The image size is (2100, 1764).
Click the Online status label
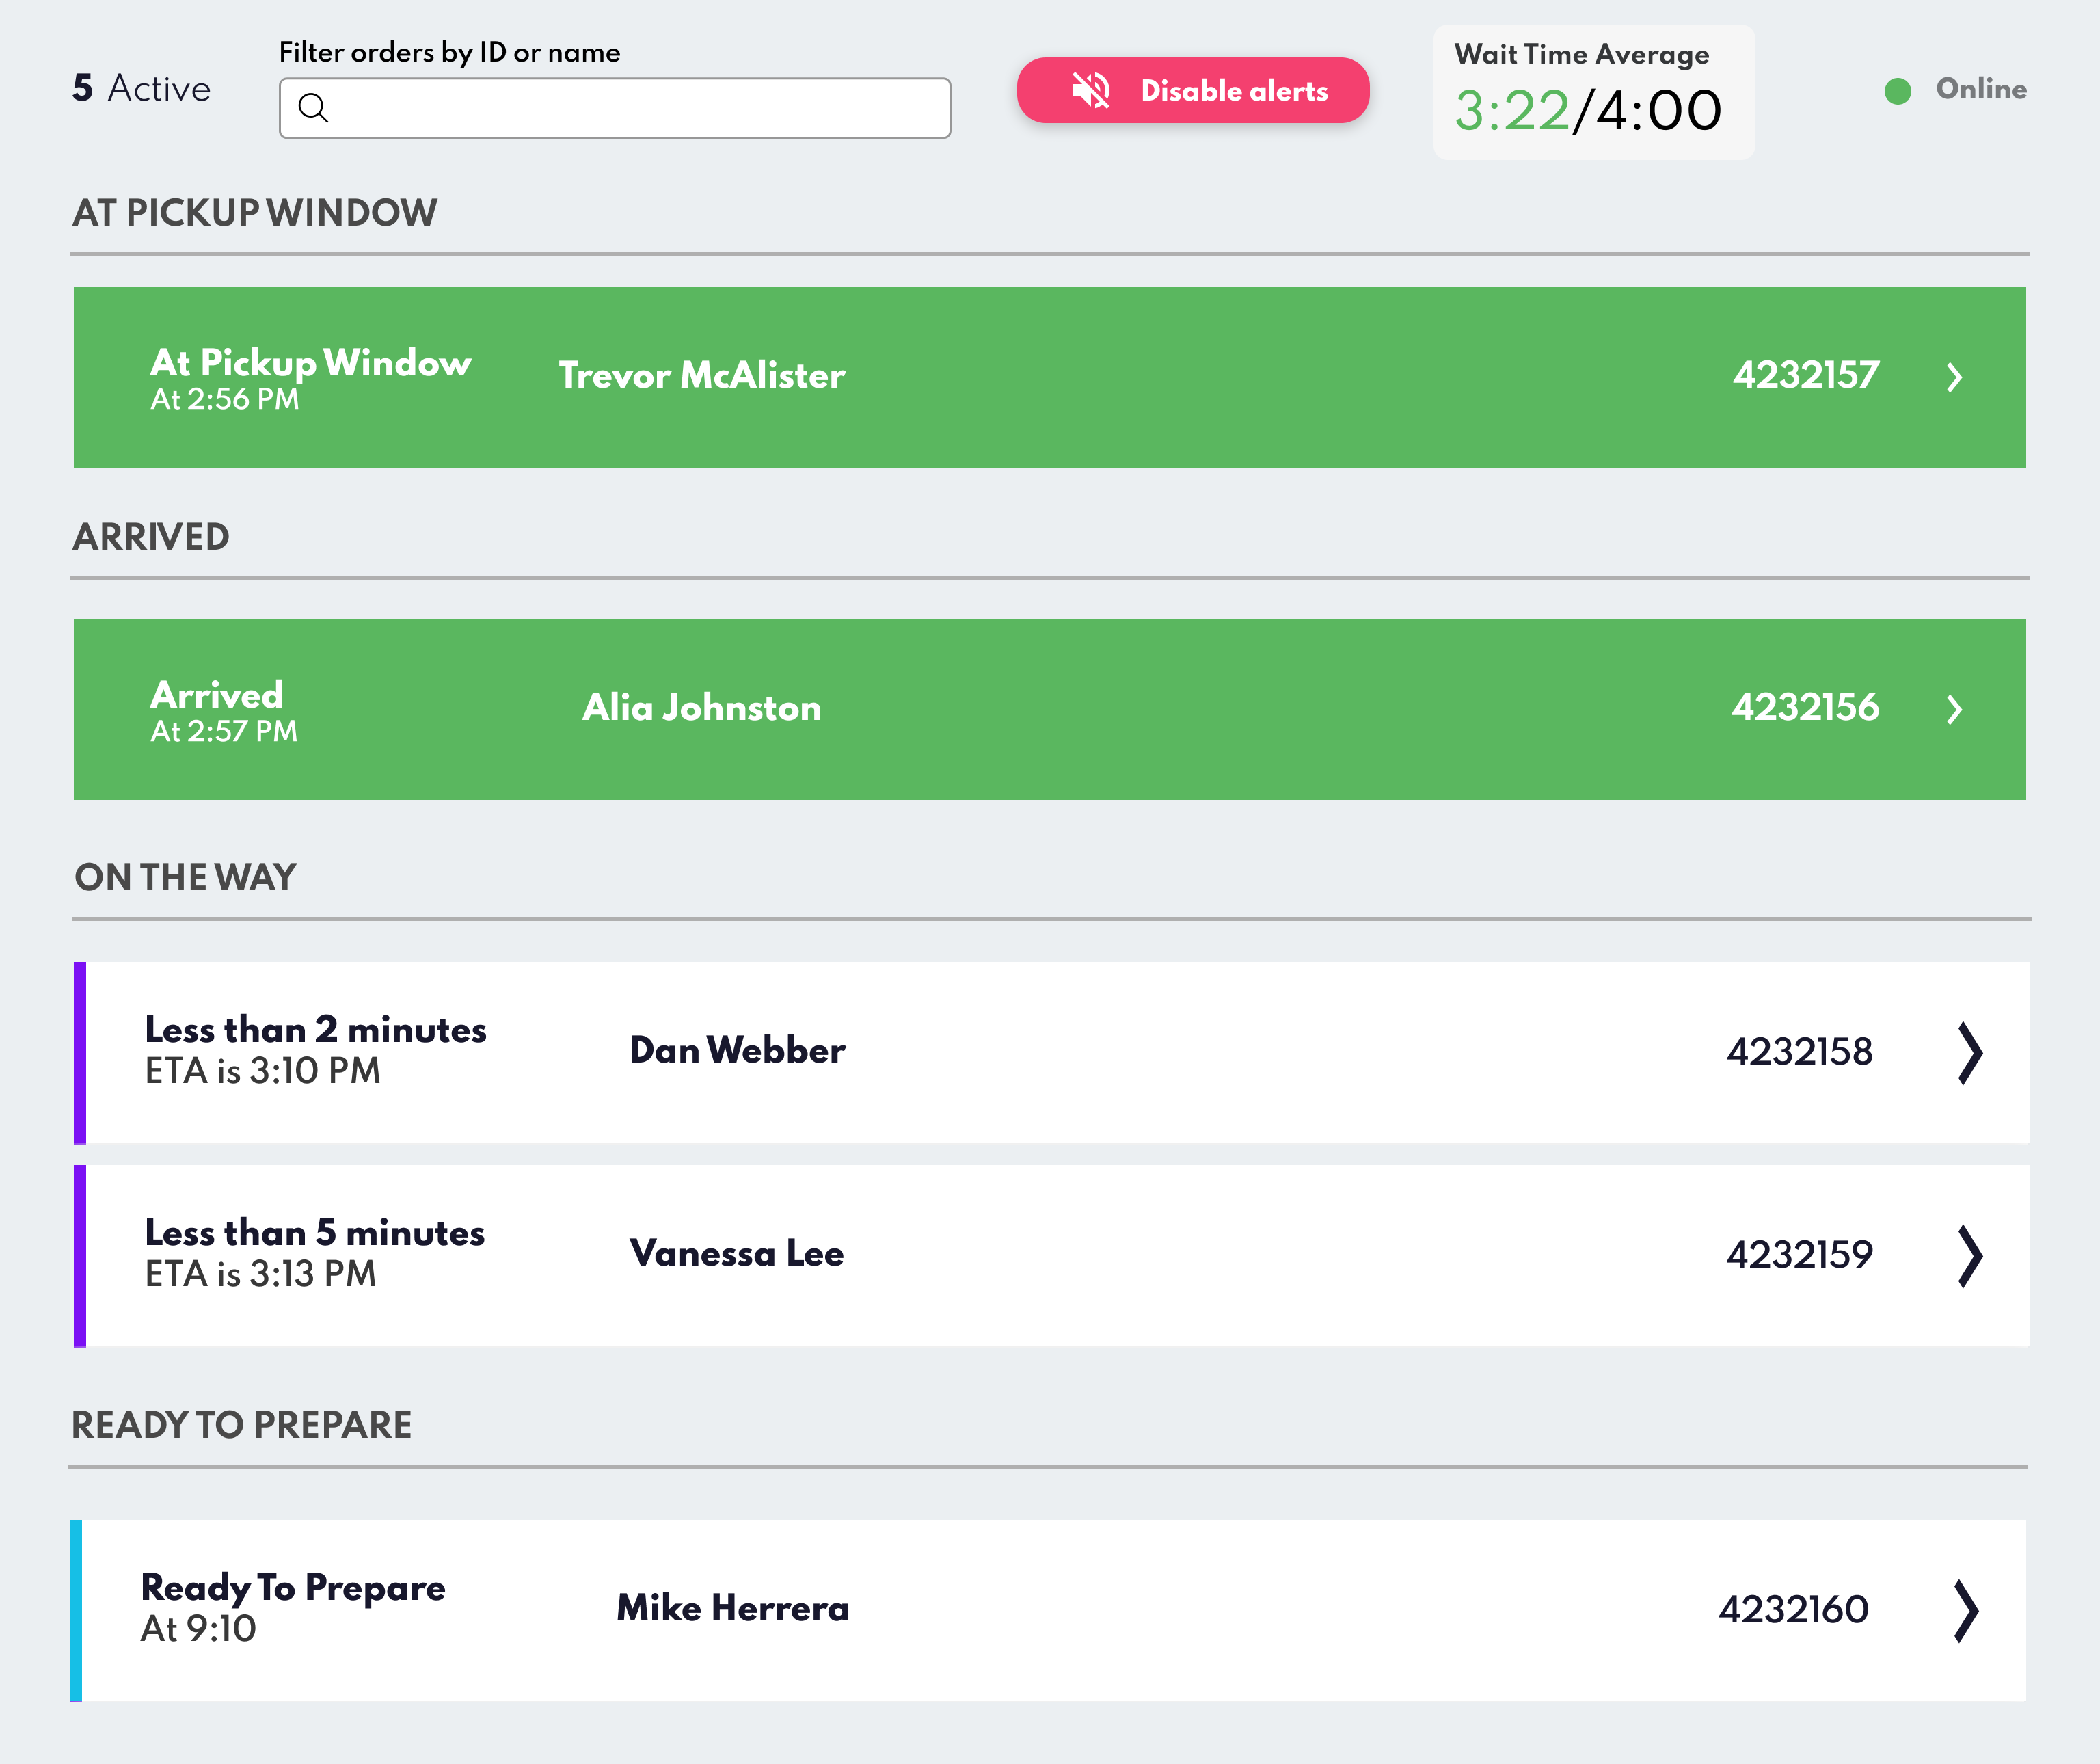1980,89
